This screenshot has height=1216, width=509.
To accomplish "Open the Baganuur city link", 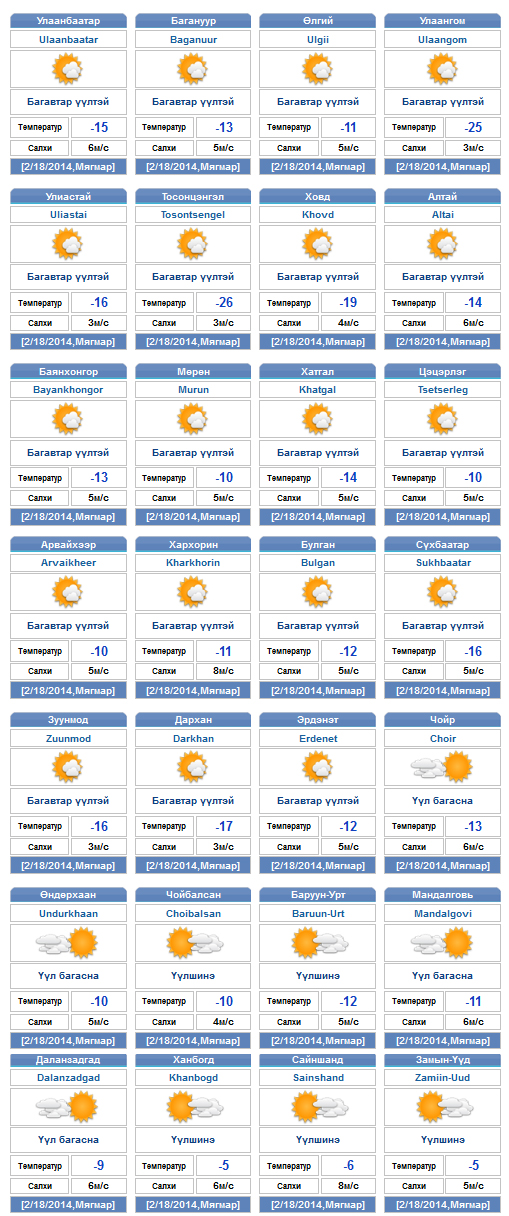I will point(193,40).
